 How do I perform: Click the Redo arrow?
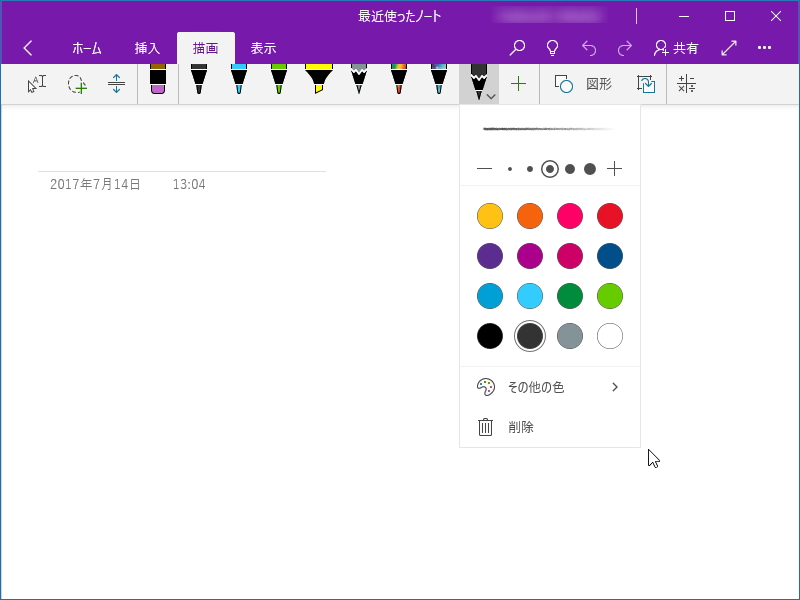tap(624, 47)
